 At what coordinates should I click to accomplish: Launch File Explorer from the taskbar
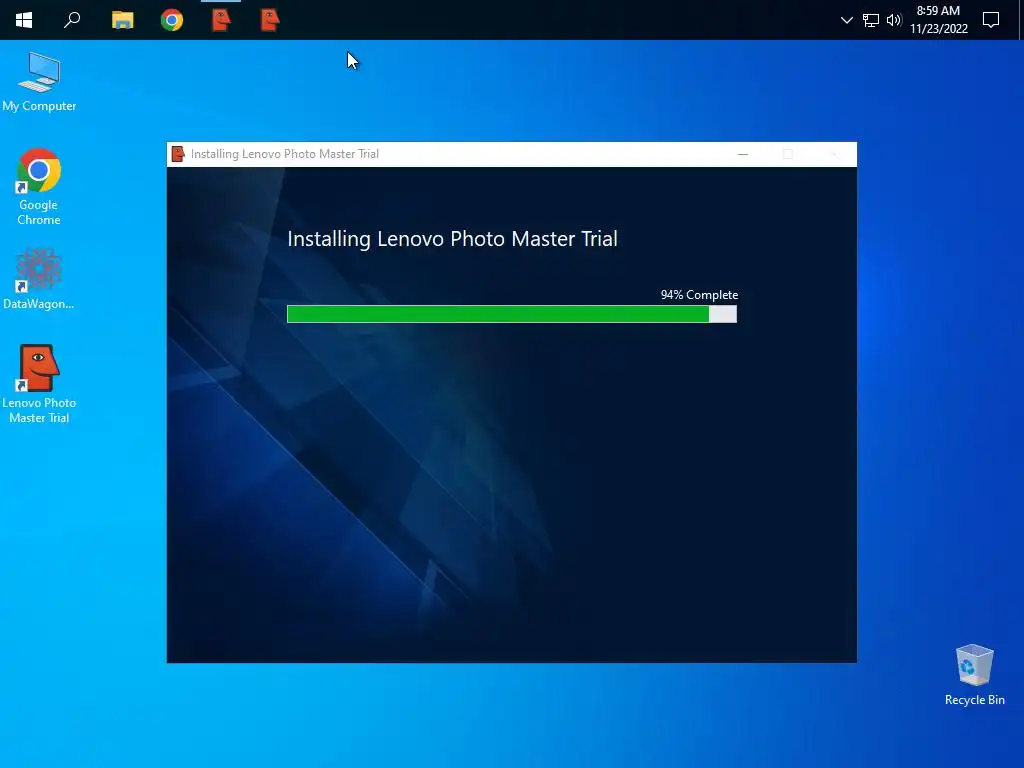point(123,20)
